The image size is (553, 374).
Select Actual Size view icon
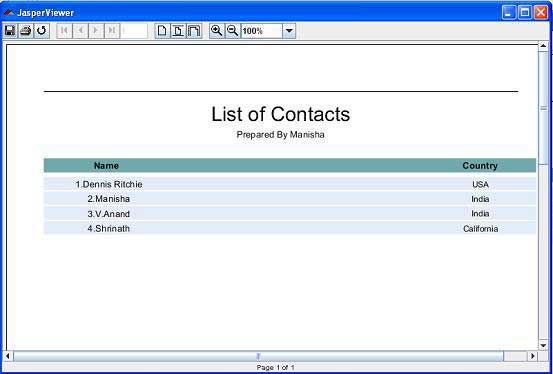(162, 31)
